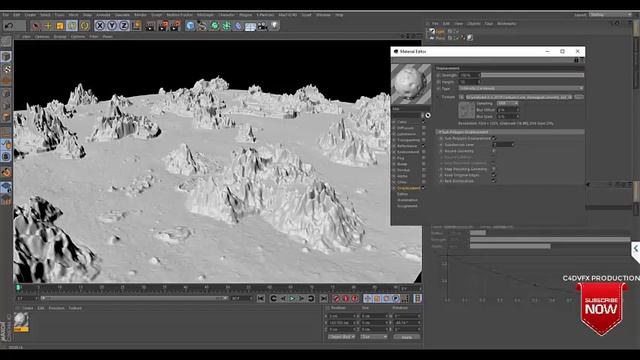The image size is (640, 360).
Task: Toggle the Keep Original Edges checkbox
Action: [493, 175]
